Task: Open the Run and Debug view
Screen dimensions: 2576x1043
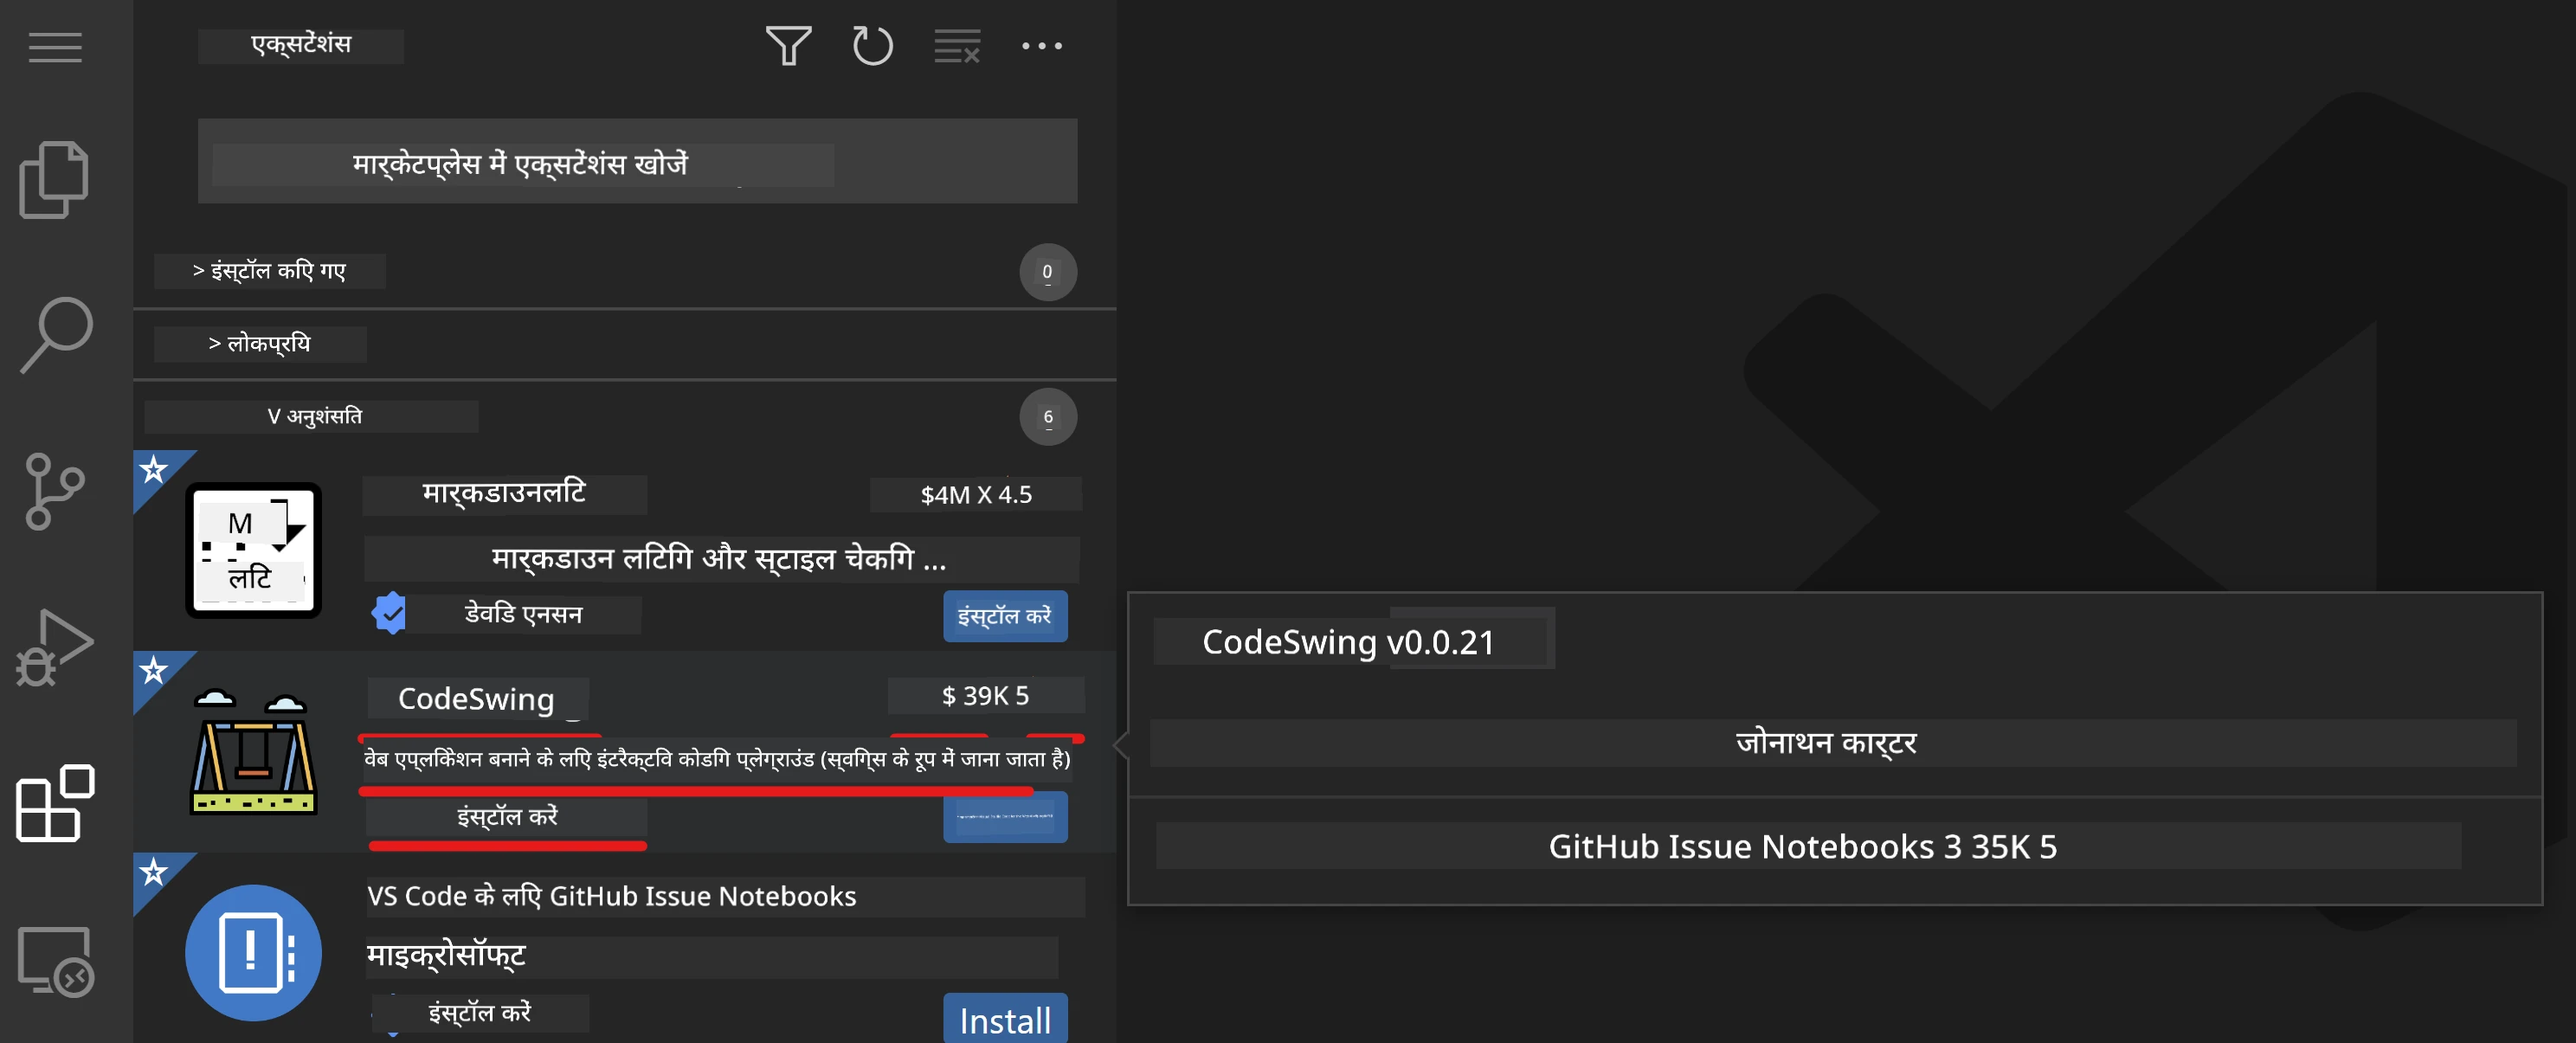Action: pos(54,648)
